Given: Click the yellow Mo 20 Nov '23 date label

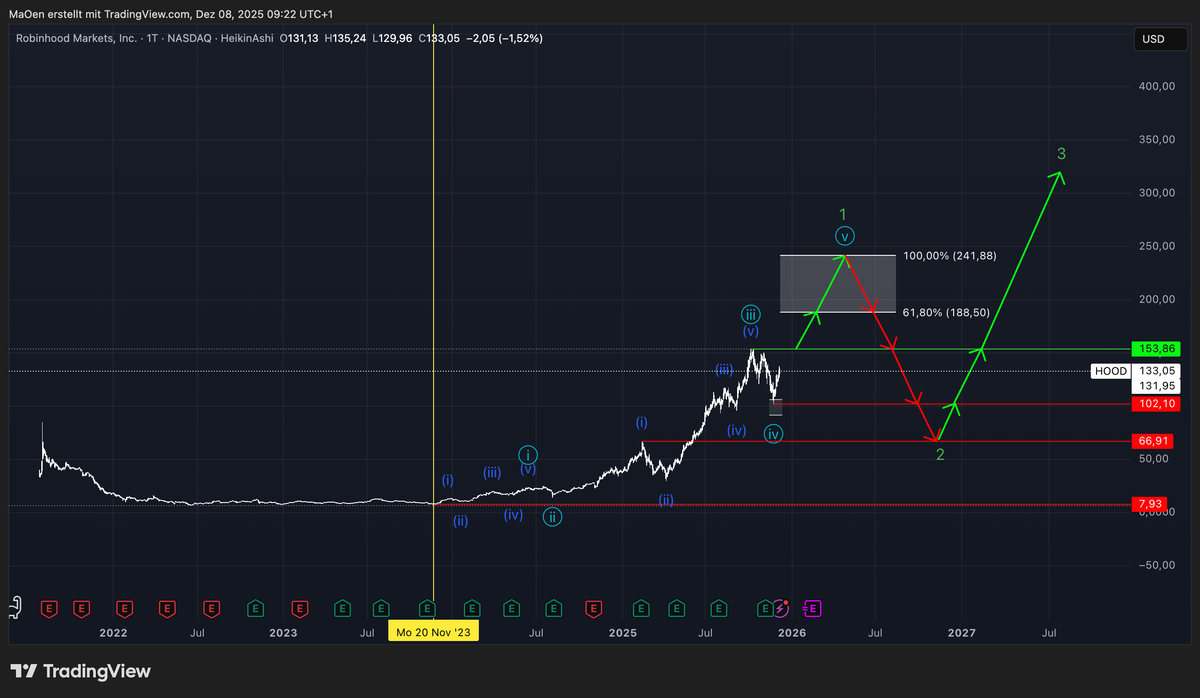Looking at the screenshot, I should click(432, 633).
